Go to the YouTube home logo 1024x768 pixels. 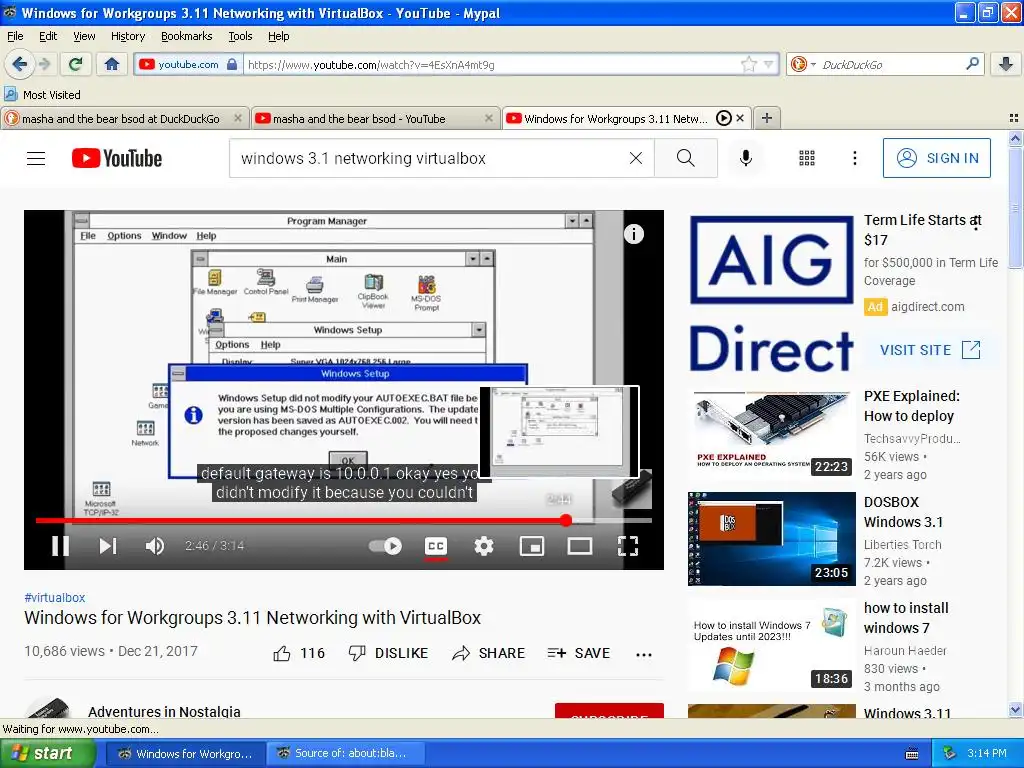coord(117,158)
